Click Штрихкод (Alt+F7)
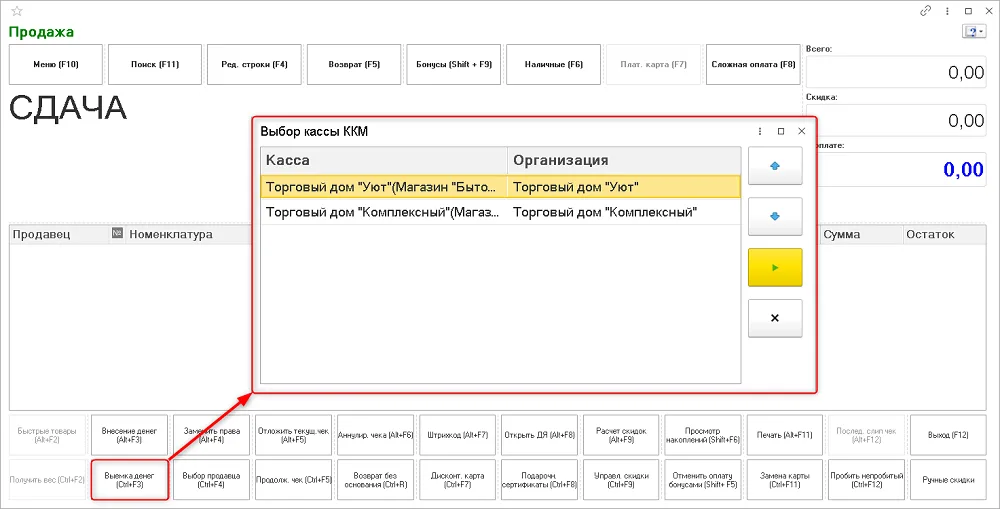The width and height of the screenshot is (1000, 509). [457, 434]
